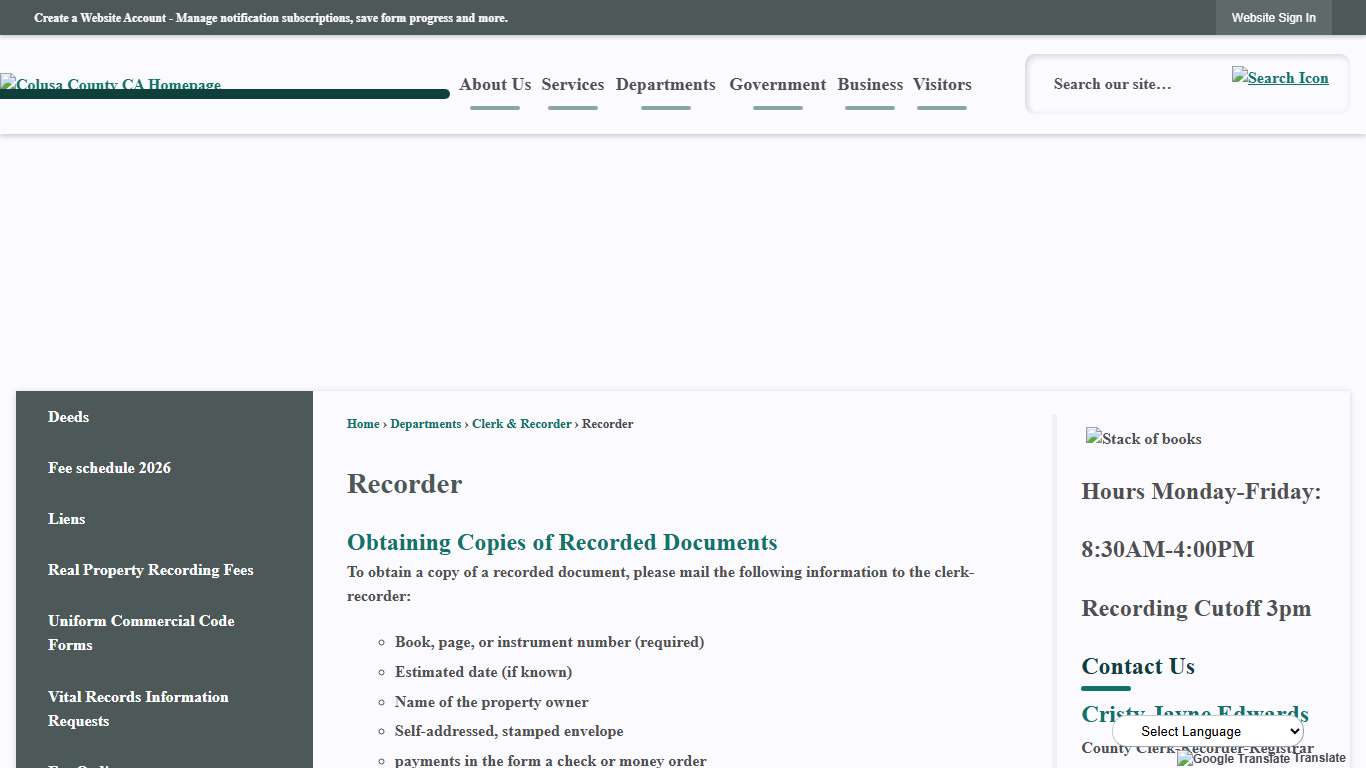
Task: Open the Clerk & Recorder breadcrumb
Action: pos(521,423)
